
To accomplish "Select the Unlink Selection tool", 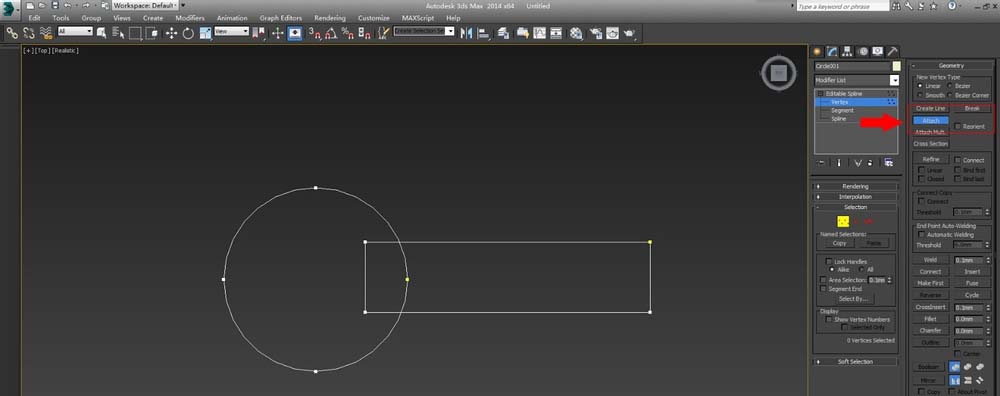I will click(29, 33).
